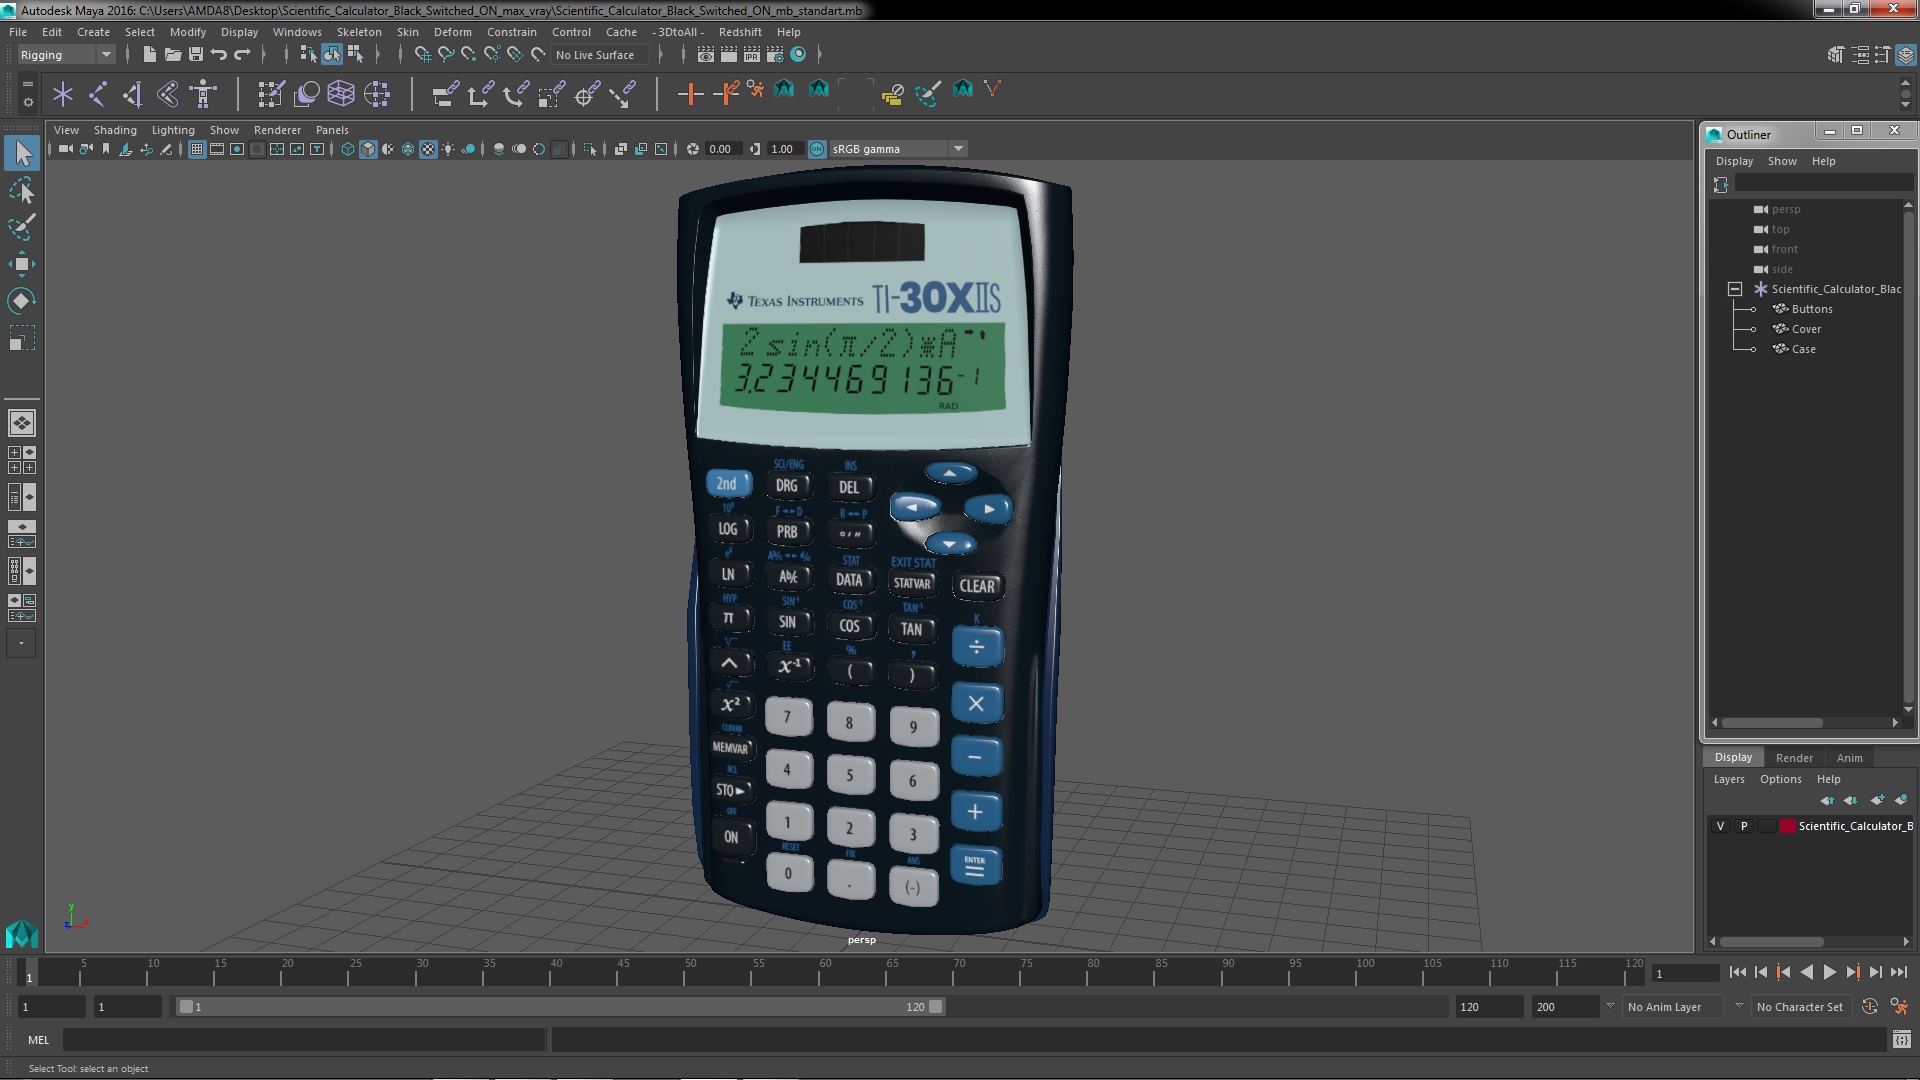
Task: Click the red layer color swatch
Action: 1788,826
